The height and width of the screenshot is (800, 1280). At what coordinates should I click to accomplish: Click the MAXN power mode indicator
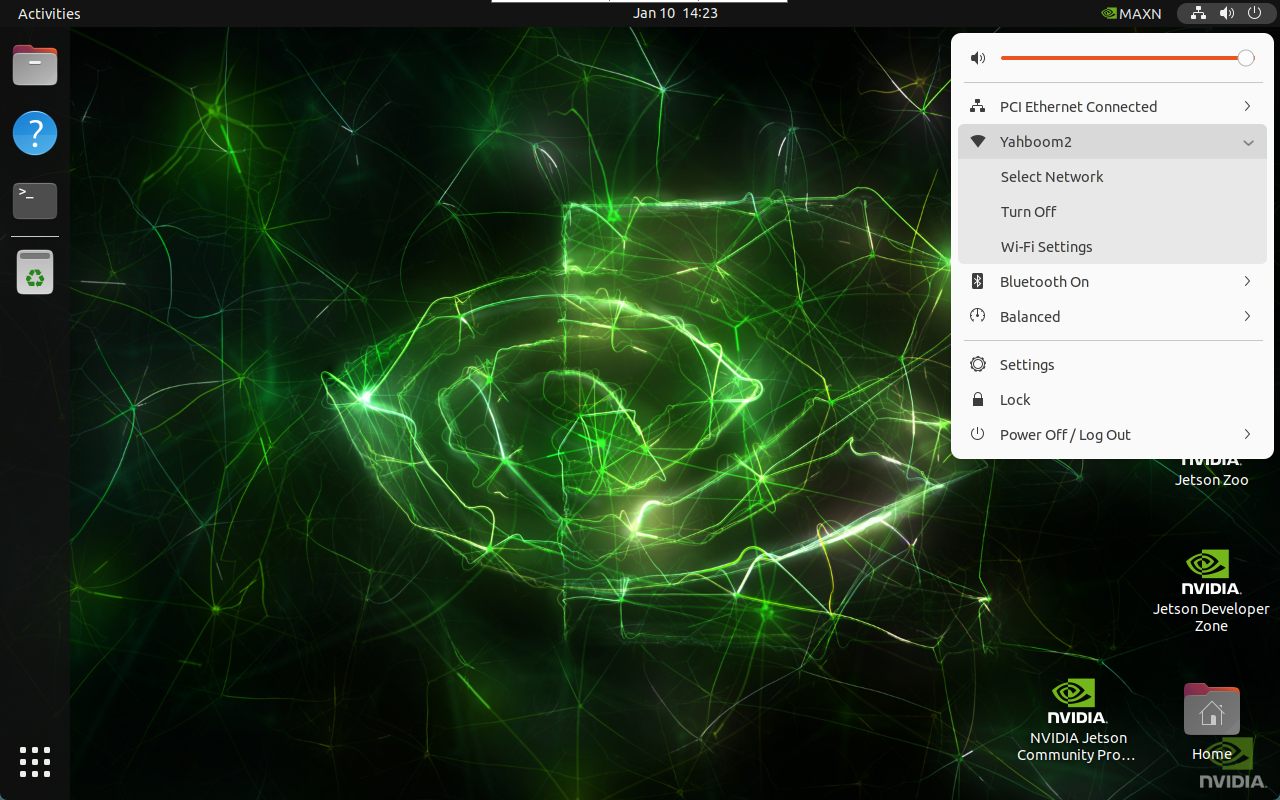[1130, 14]
